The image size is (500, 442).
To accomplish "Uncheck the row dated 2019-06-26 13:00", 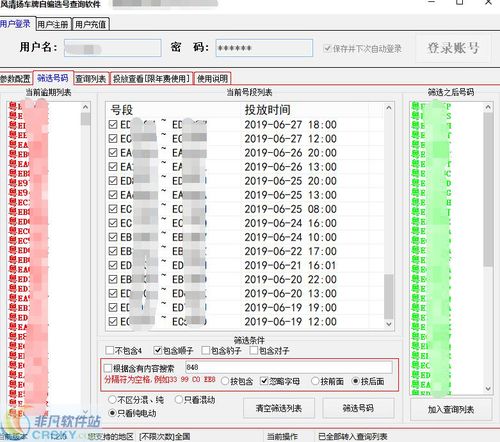I will click(x=113, y=167).
